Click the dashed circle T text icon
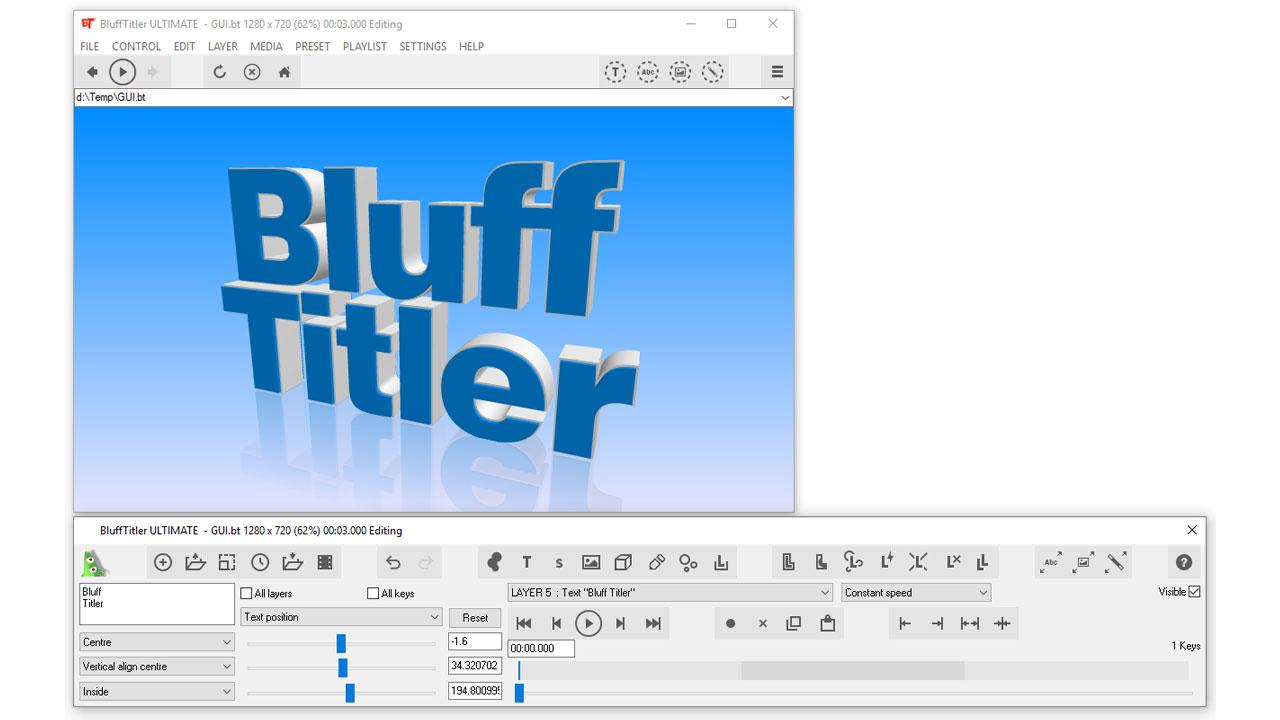Image resolution: width=1280 pixels, height=720 pixels. click(x=615, y=72)
